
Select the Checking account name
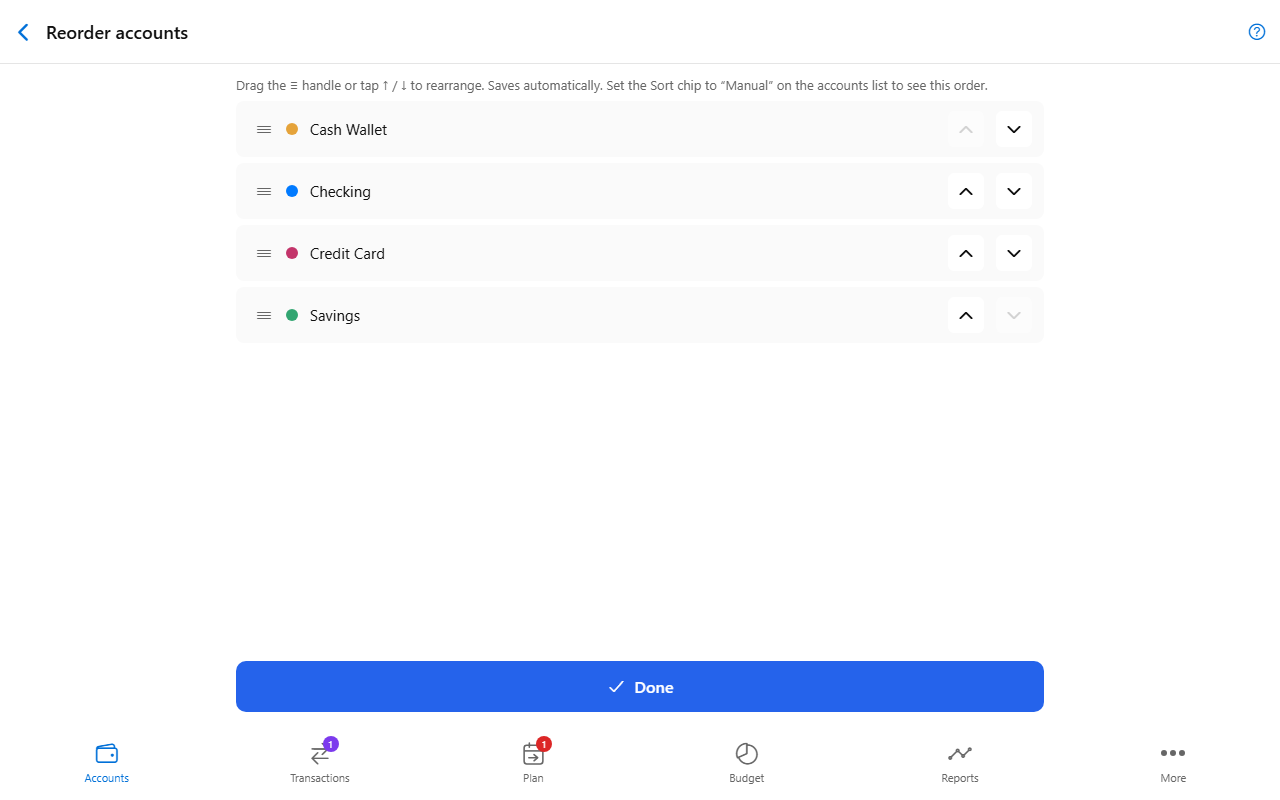click(340, 192)
